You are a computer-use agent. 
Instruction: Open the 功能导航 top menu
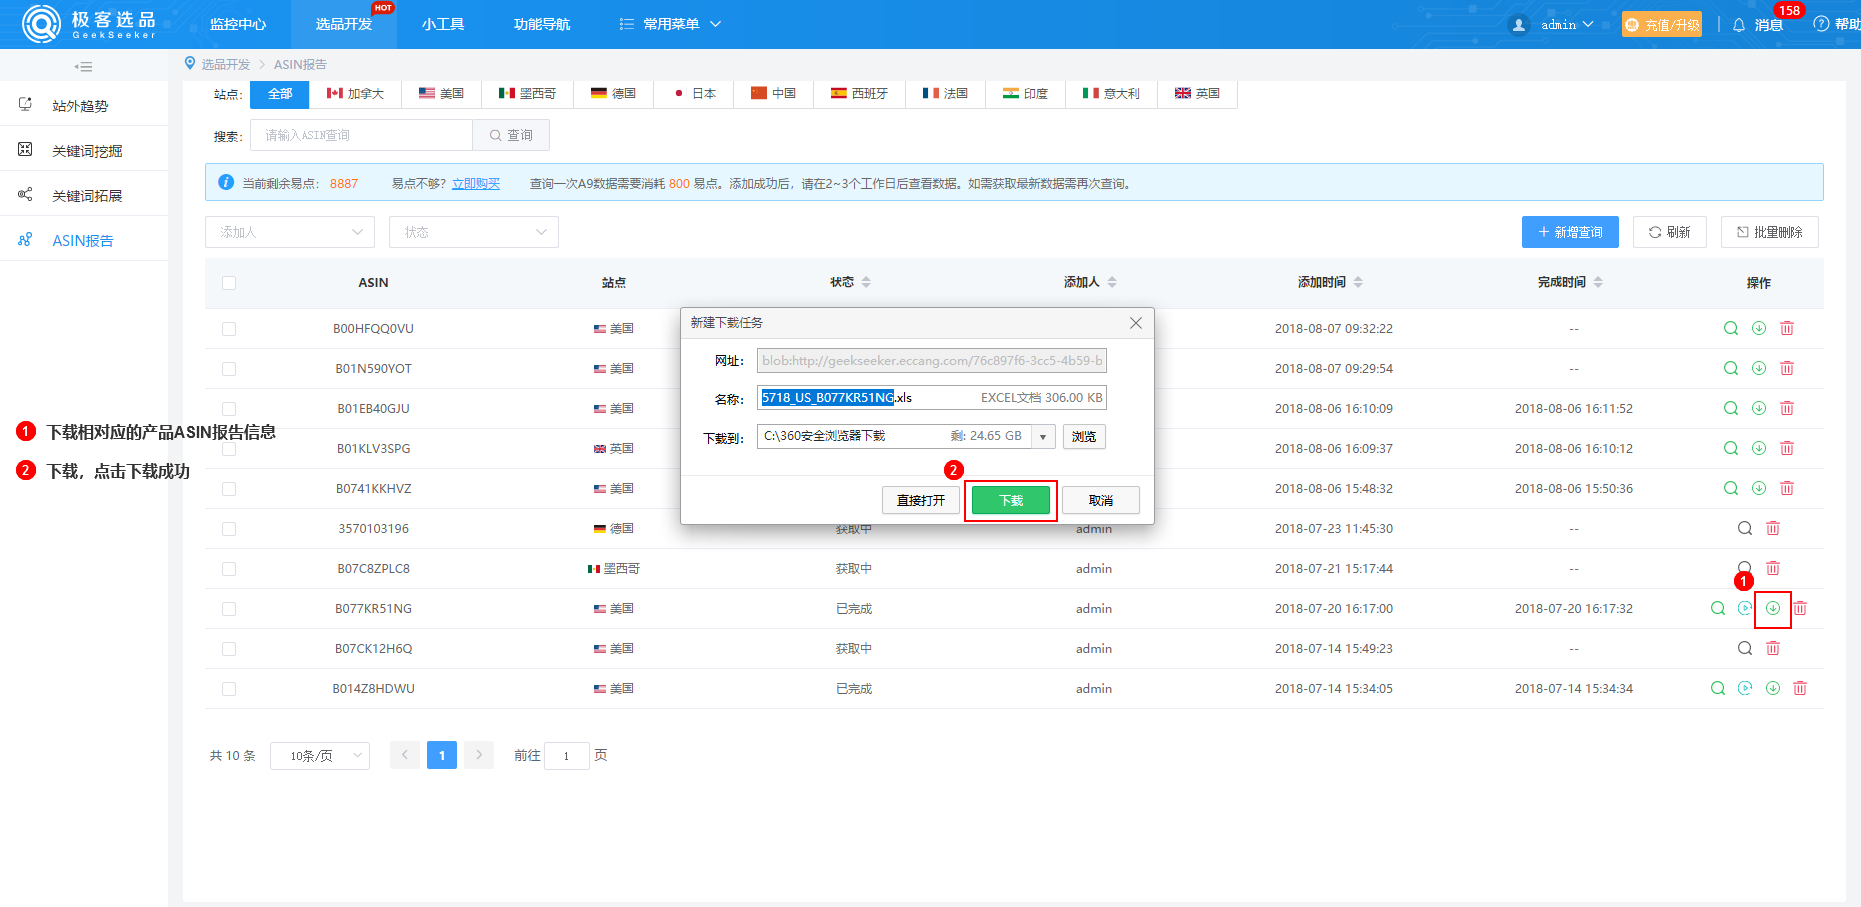[542, 24]
